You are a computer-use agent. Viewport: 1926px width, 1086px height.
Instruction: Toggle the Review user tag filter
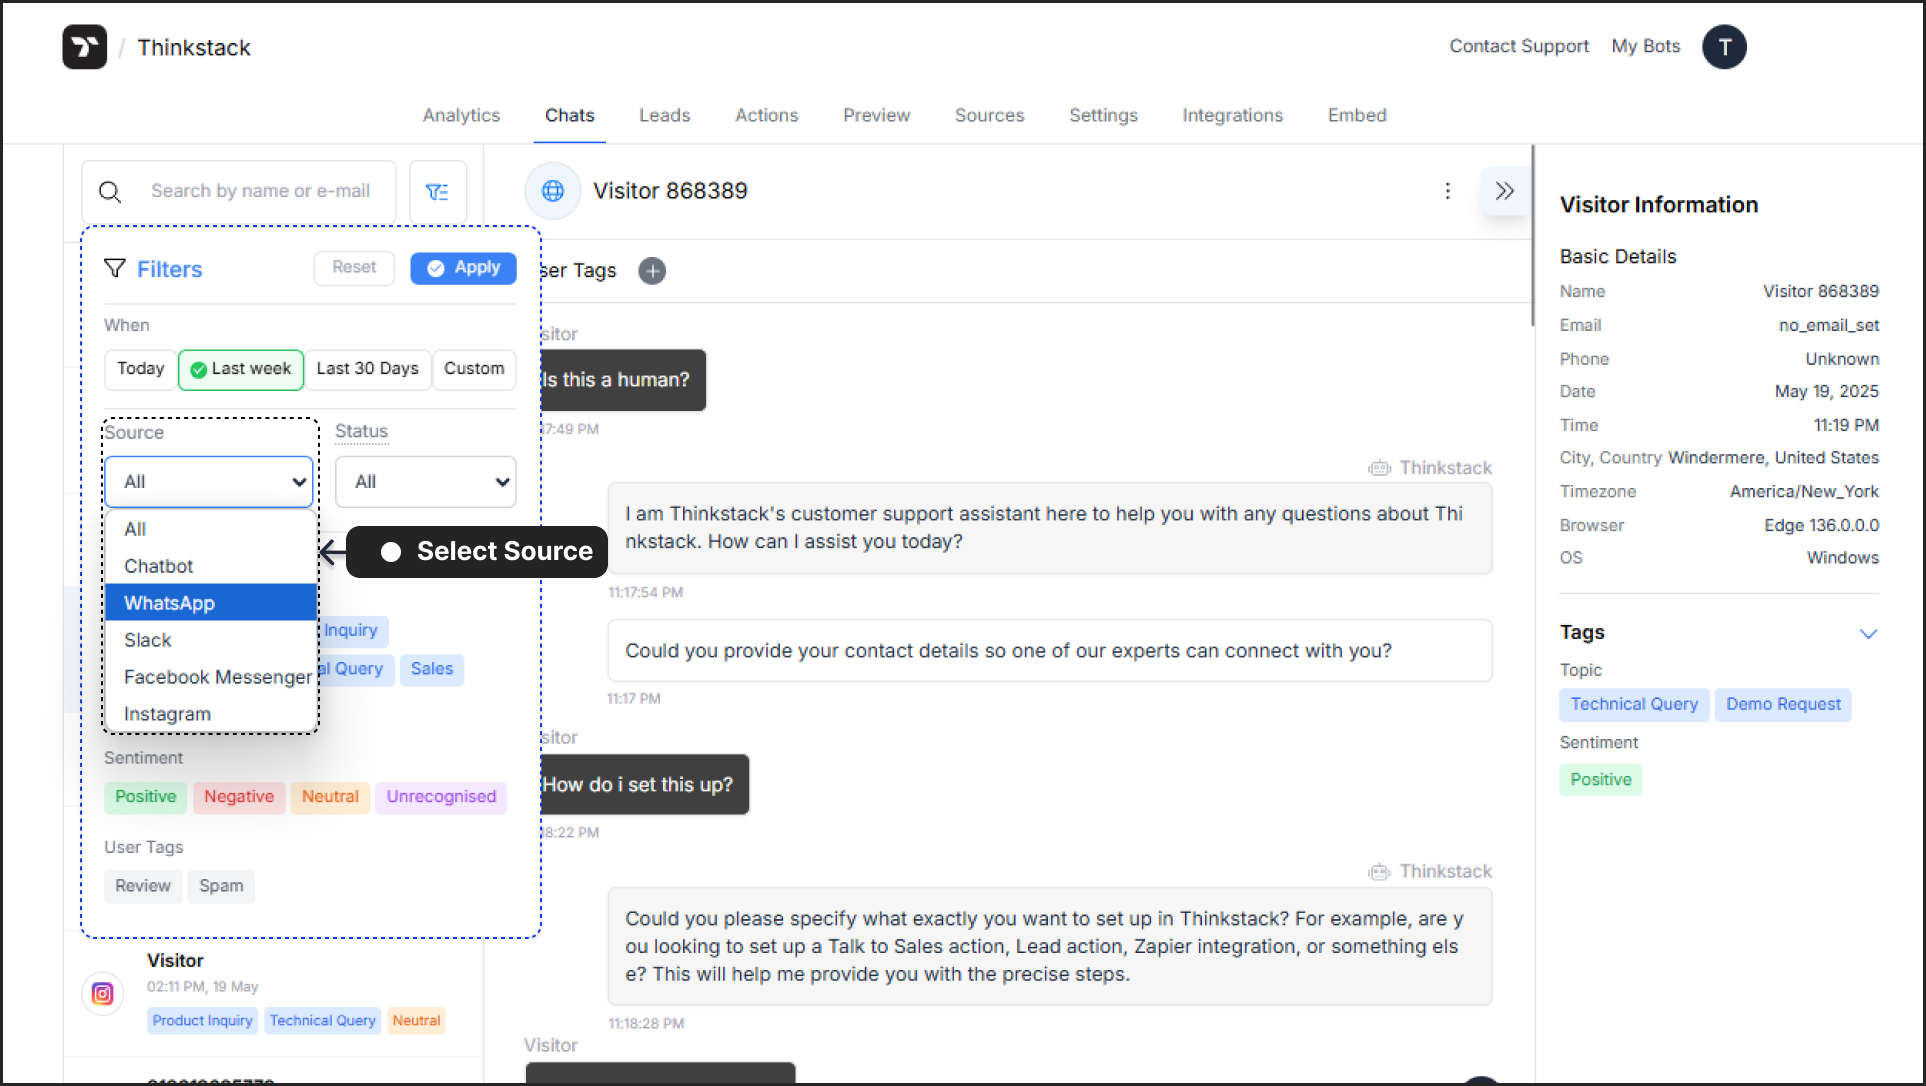tap(143, 886)
